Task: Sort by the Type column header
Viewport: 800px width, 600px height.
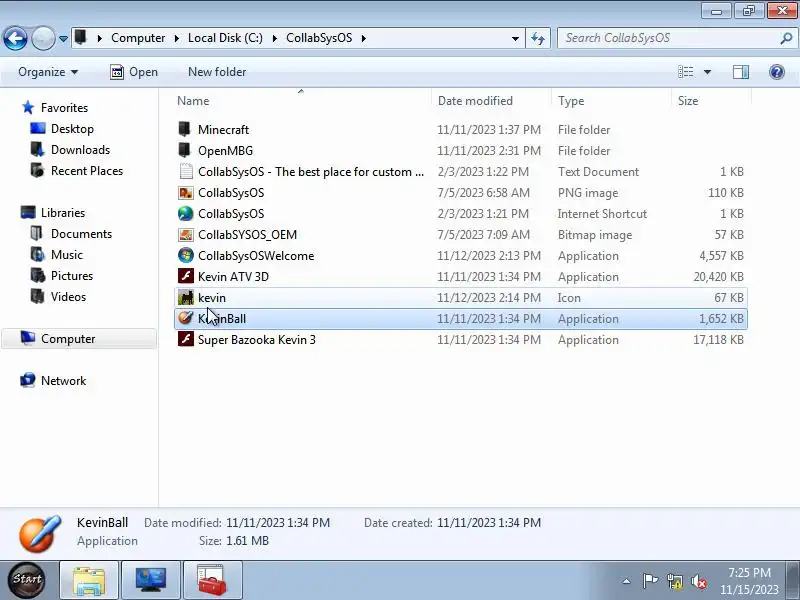Action: pyautogui.click(x=570, y=101)
